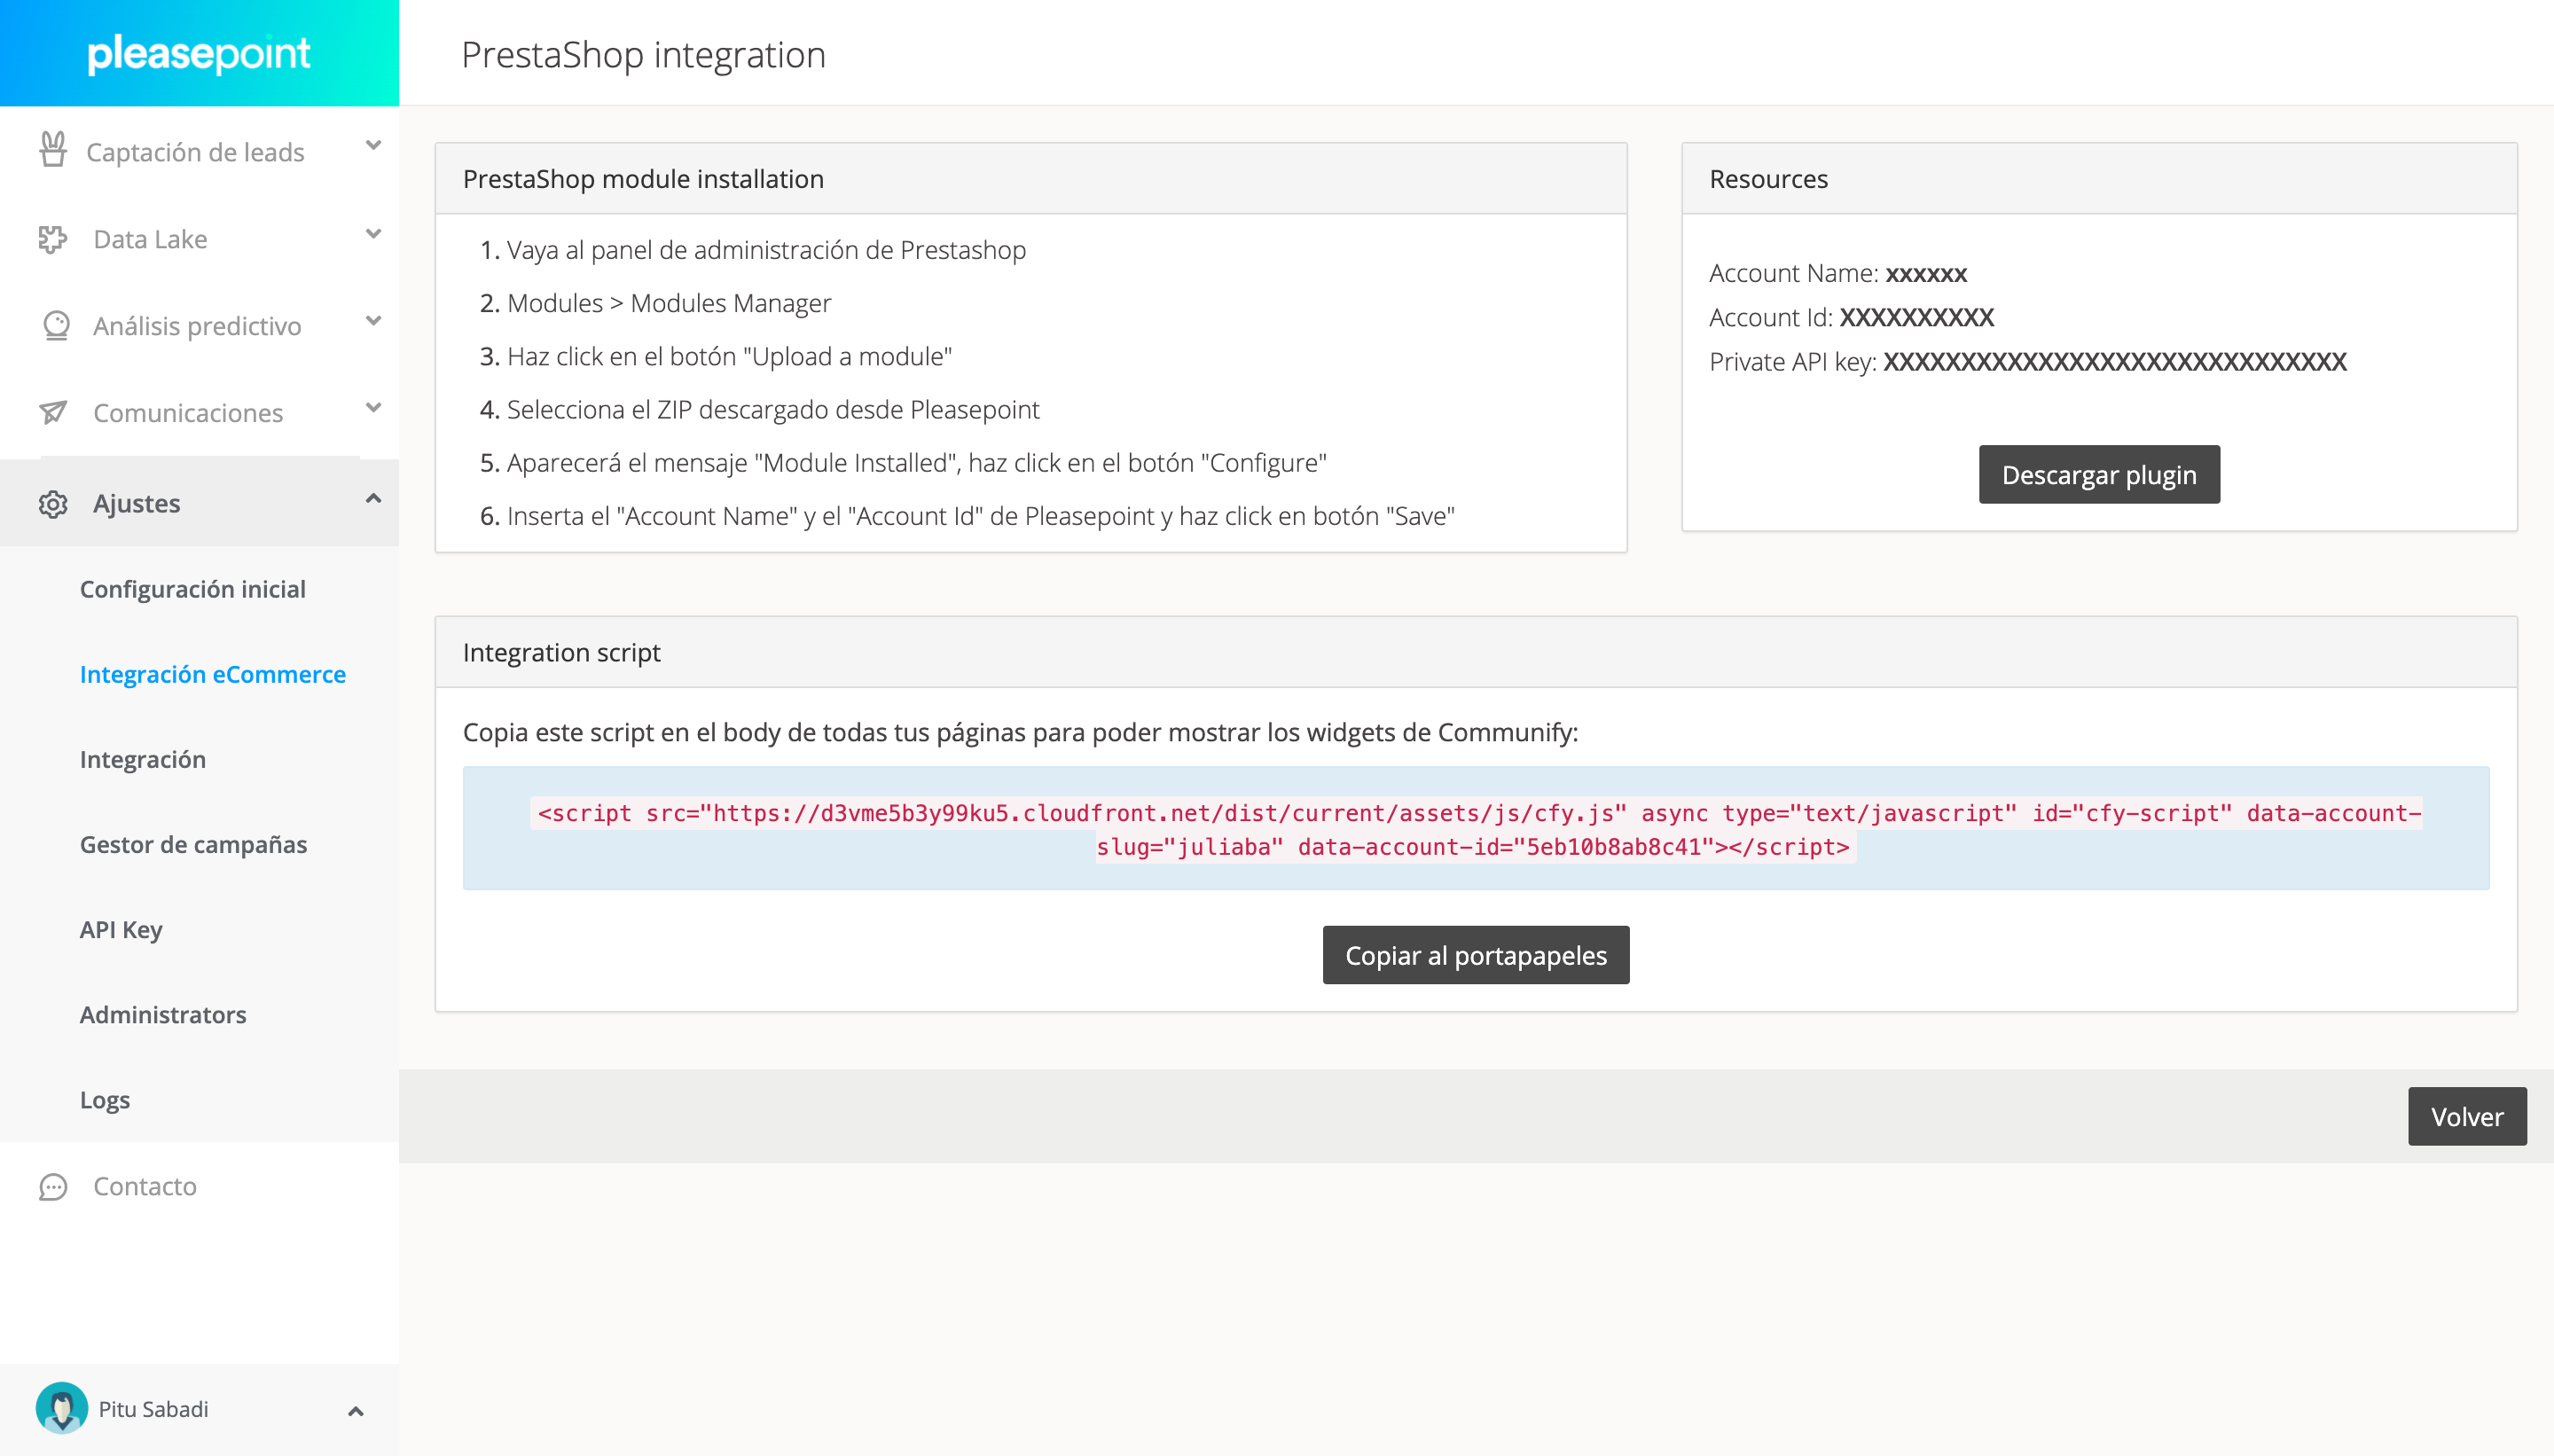Image resolution: width=2554 pixels, height=1456 pixels.
Task: Select the Integración eCommerce menu item
Action: [213, 674]
